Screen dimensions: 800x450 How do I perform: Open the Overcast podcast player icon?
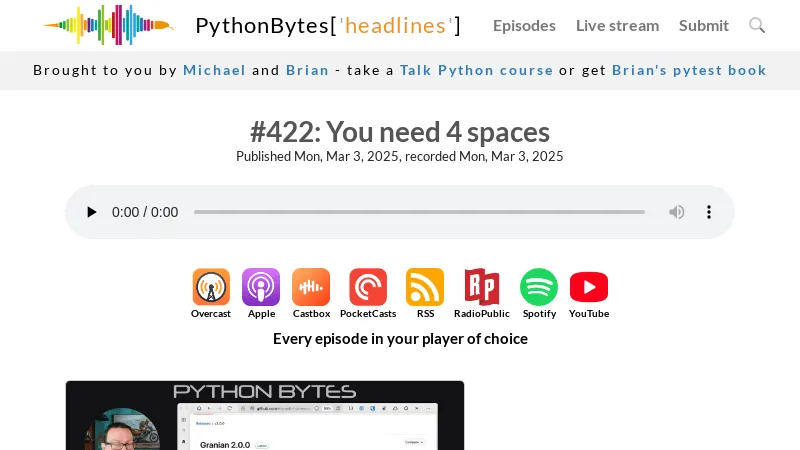211,288
